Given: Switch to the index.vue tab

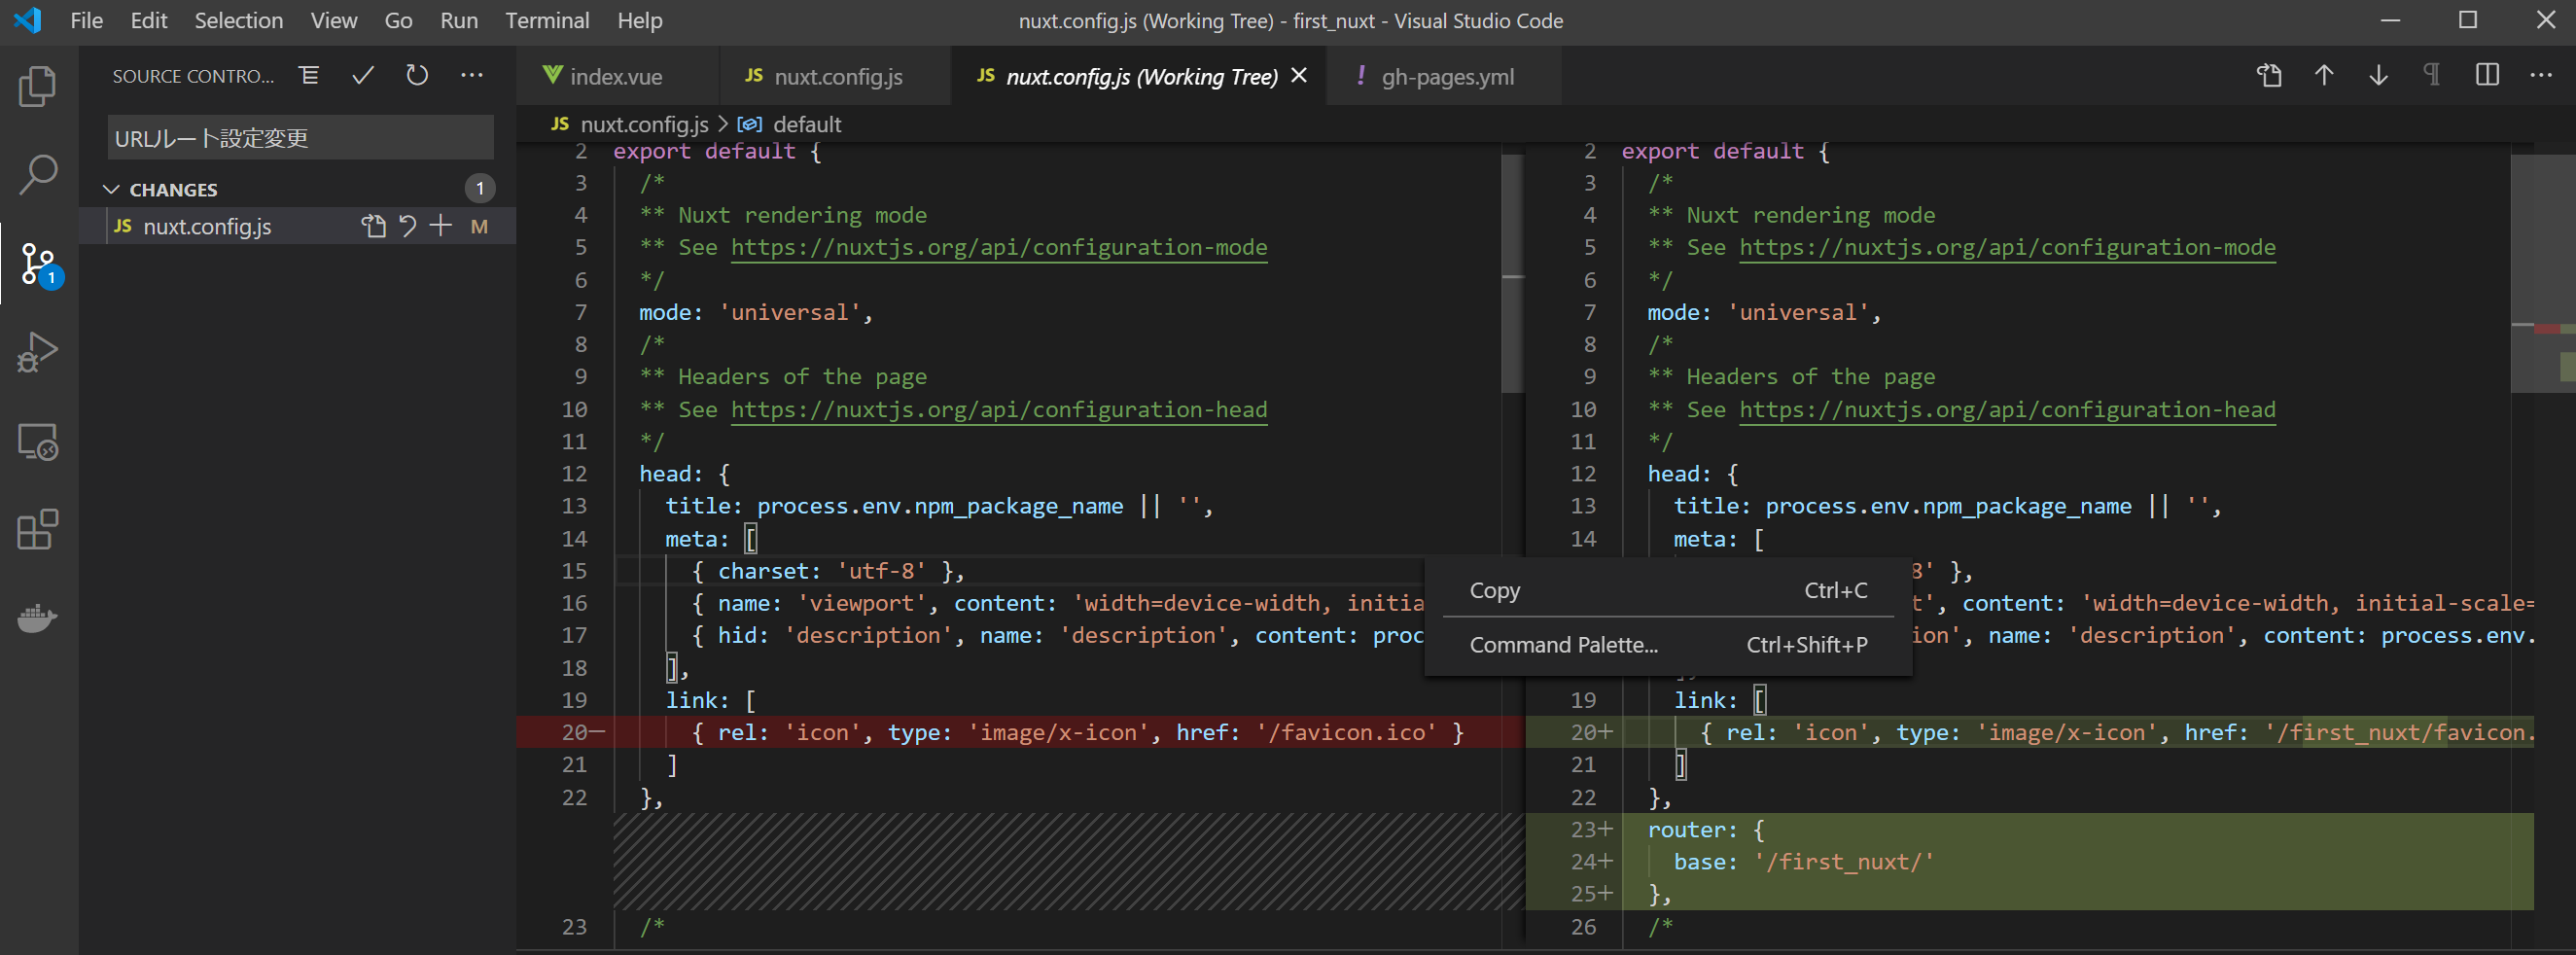Looking at the screenshot, I should [617, 76].
